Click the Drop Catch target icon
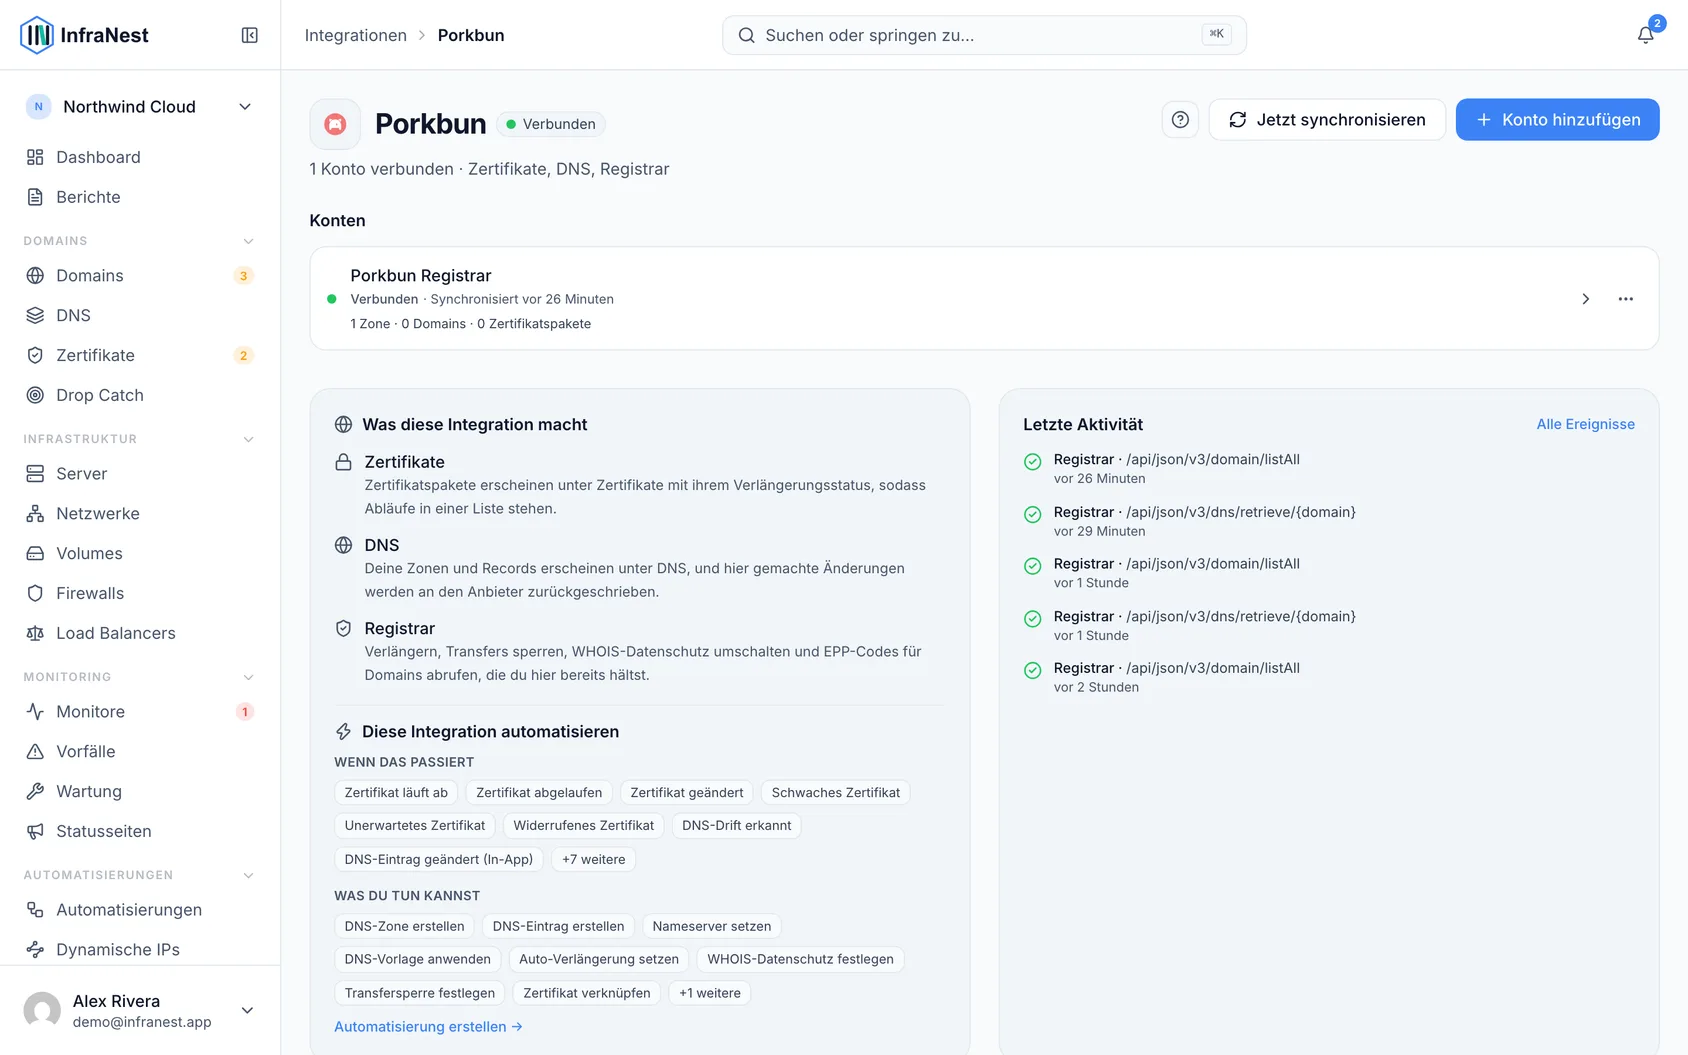The image size is (1688, 1055). point(35,395)
